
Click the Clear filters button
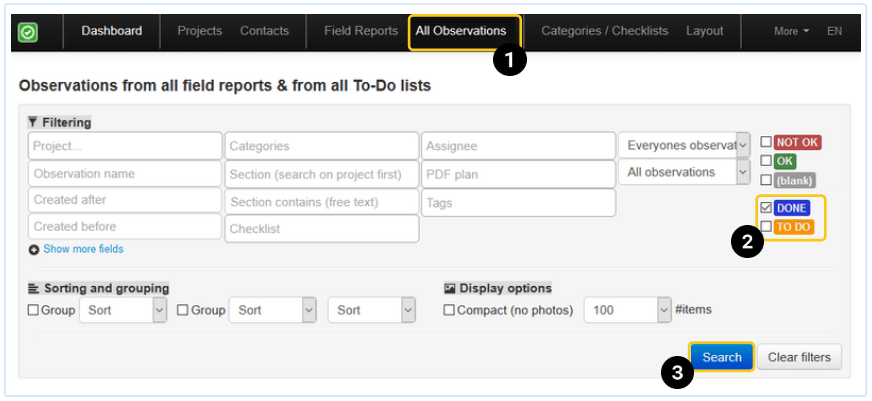tap(799, 357)
